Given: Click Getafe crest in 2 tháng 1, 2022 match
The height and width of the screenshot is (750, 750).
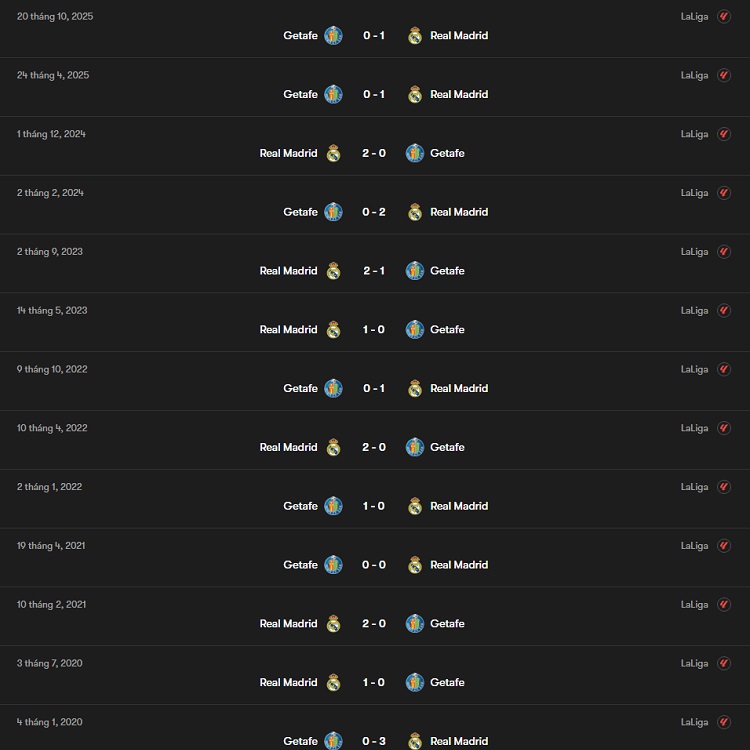Looking at the screenshot, I should (x=333, y=507).
